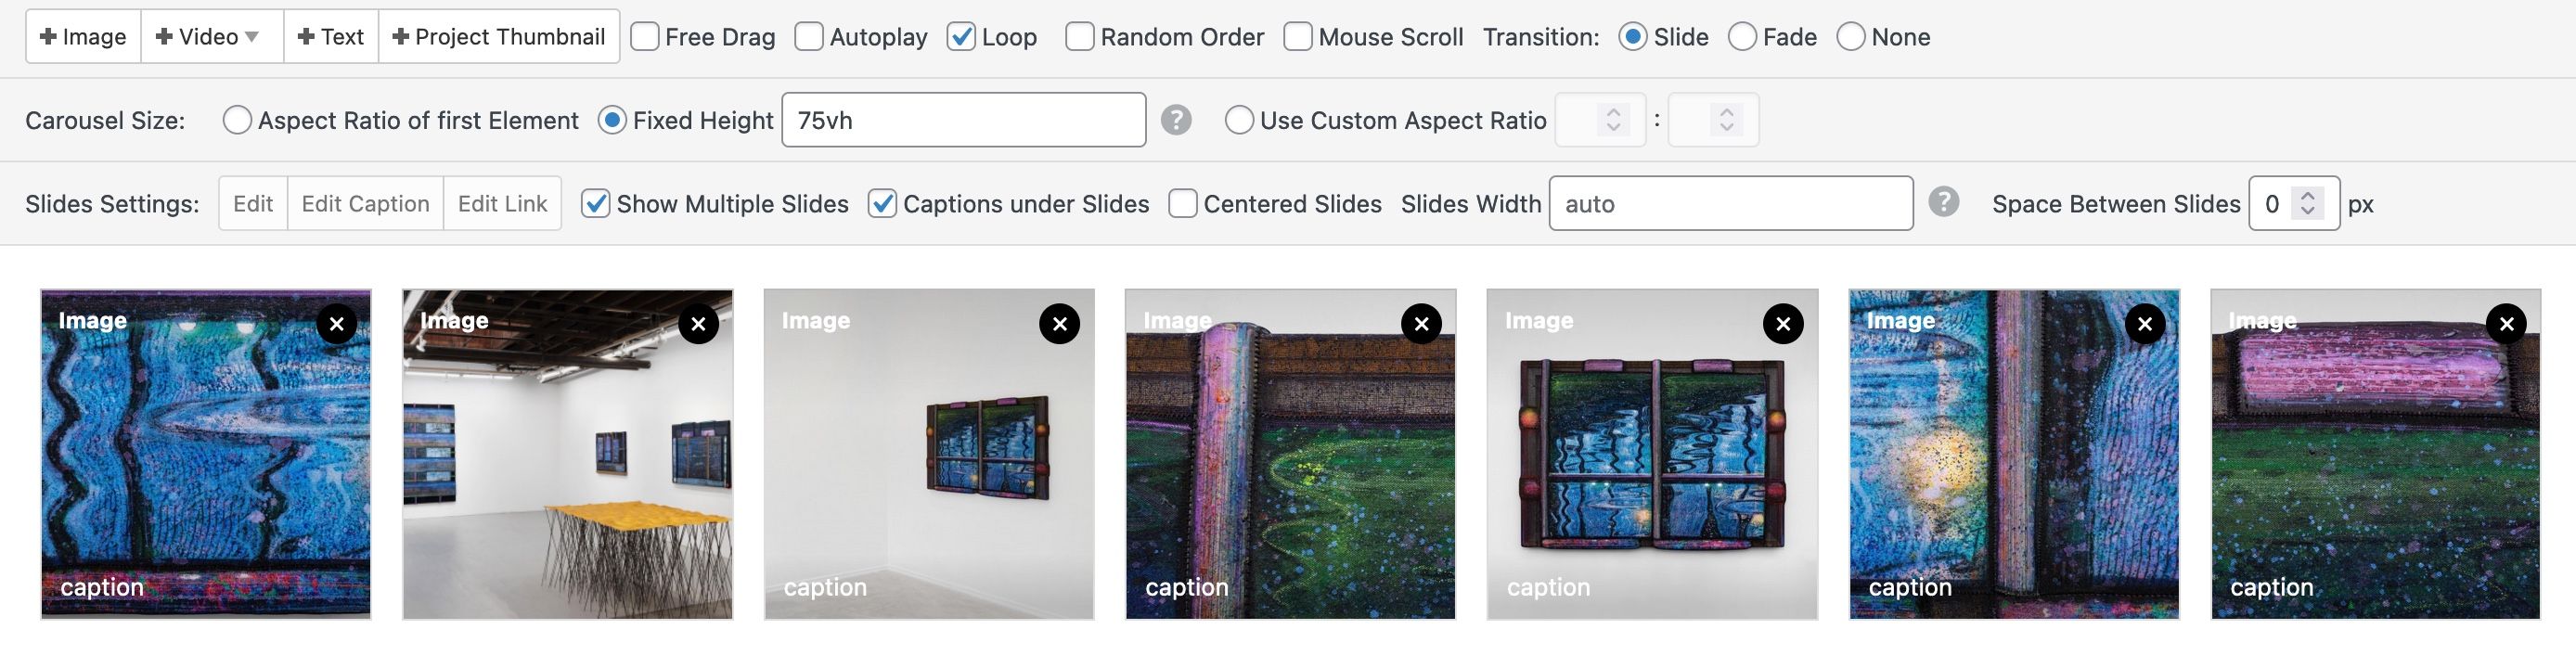Screen dimensions: 2576x655
Task: Enable the Autoplay checkbox
Action: click(809, 37)
